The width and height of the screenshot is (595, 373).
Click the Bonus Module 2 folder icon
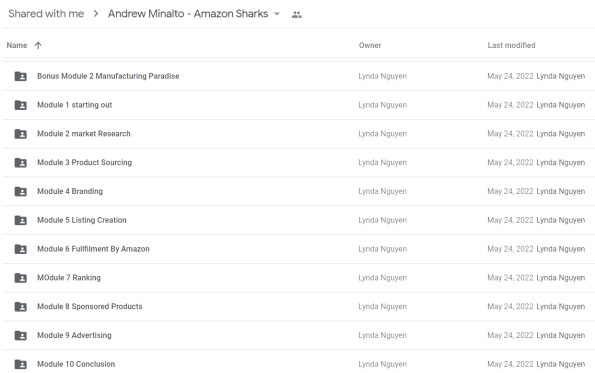point(20,76)
